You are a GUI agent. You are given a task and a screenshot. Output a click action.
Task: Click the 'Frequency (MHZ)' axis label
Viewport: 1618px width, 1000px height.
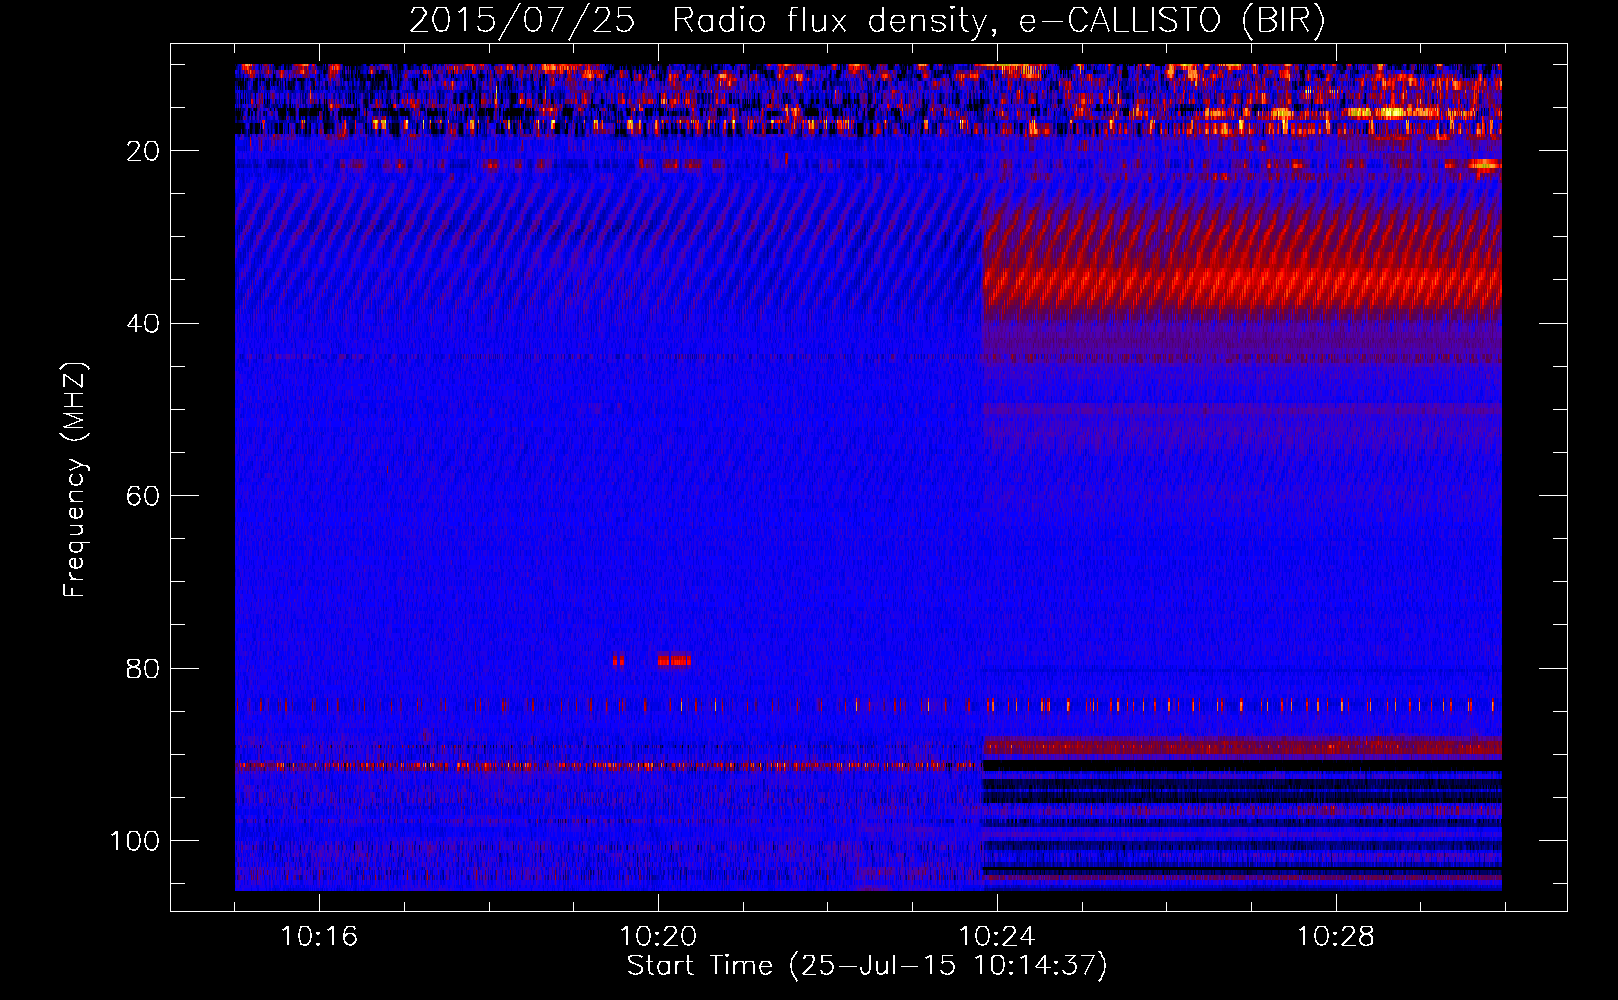click(75, 480)
